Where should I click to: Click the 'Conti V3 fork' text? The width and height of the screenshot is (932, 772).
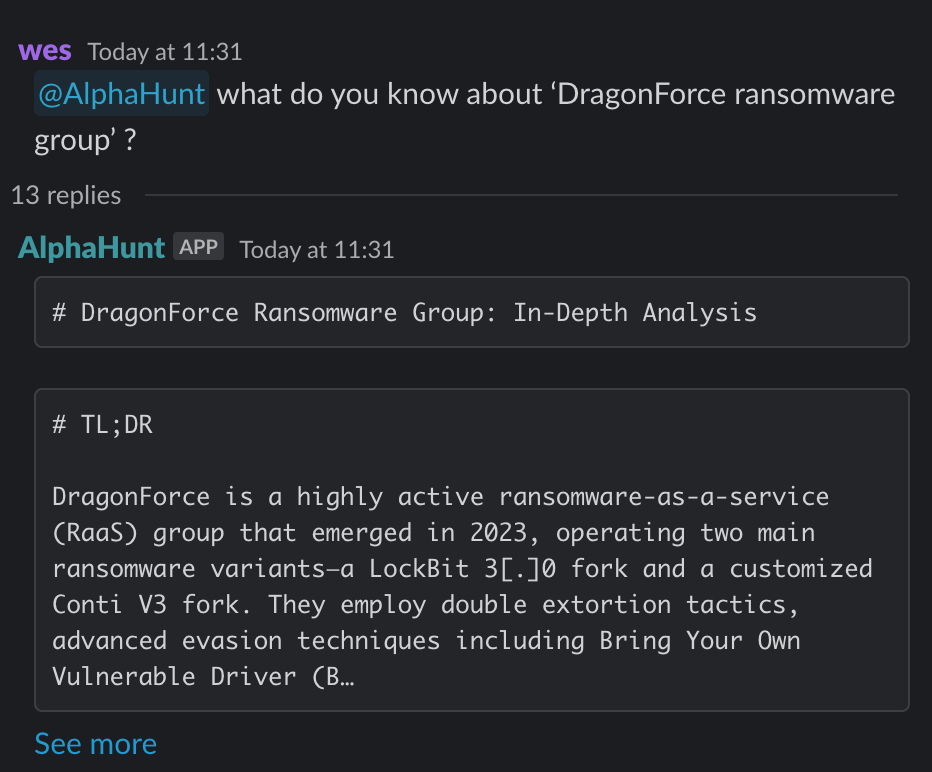pos(152,604)
